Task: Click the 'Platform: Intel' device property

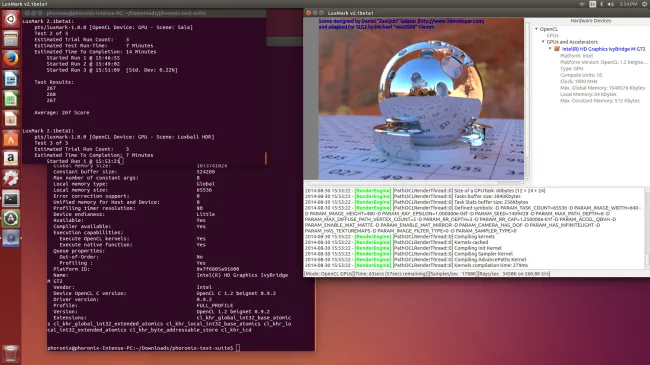Action: [x=576, y=56]
